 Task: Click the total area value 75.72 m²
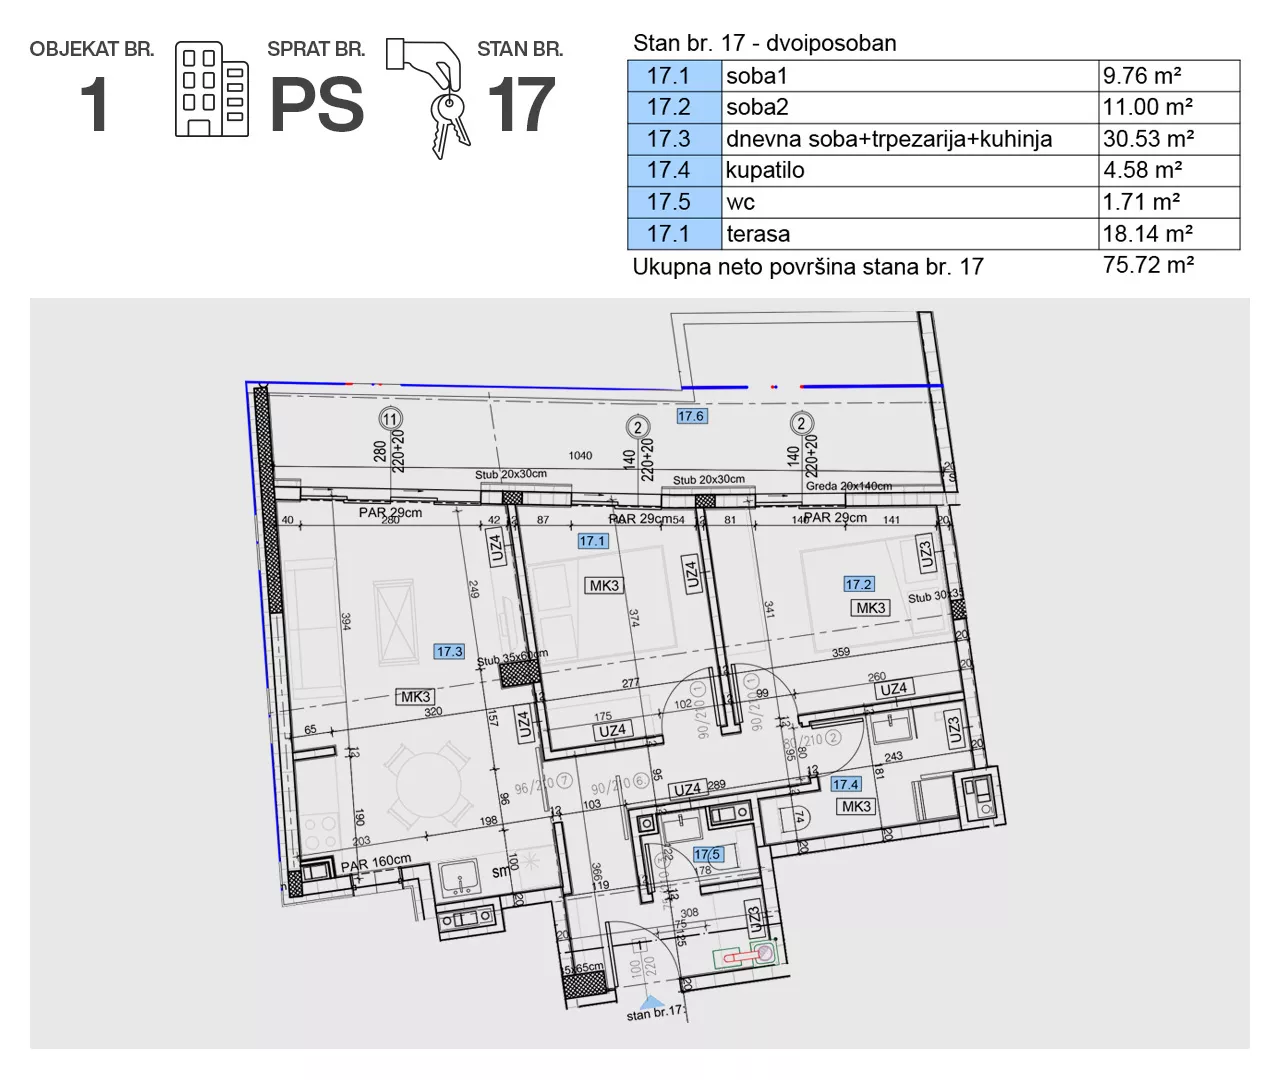click(1147, 265)
